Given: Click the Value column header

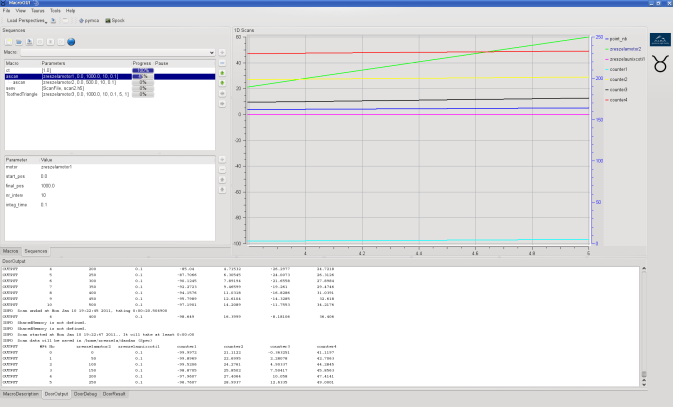Looking at the screenshot, I should (127, 160).
